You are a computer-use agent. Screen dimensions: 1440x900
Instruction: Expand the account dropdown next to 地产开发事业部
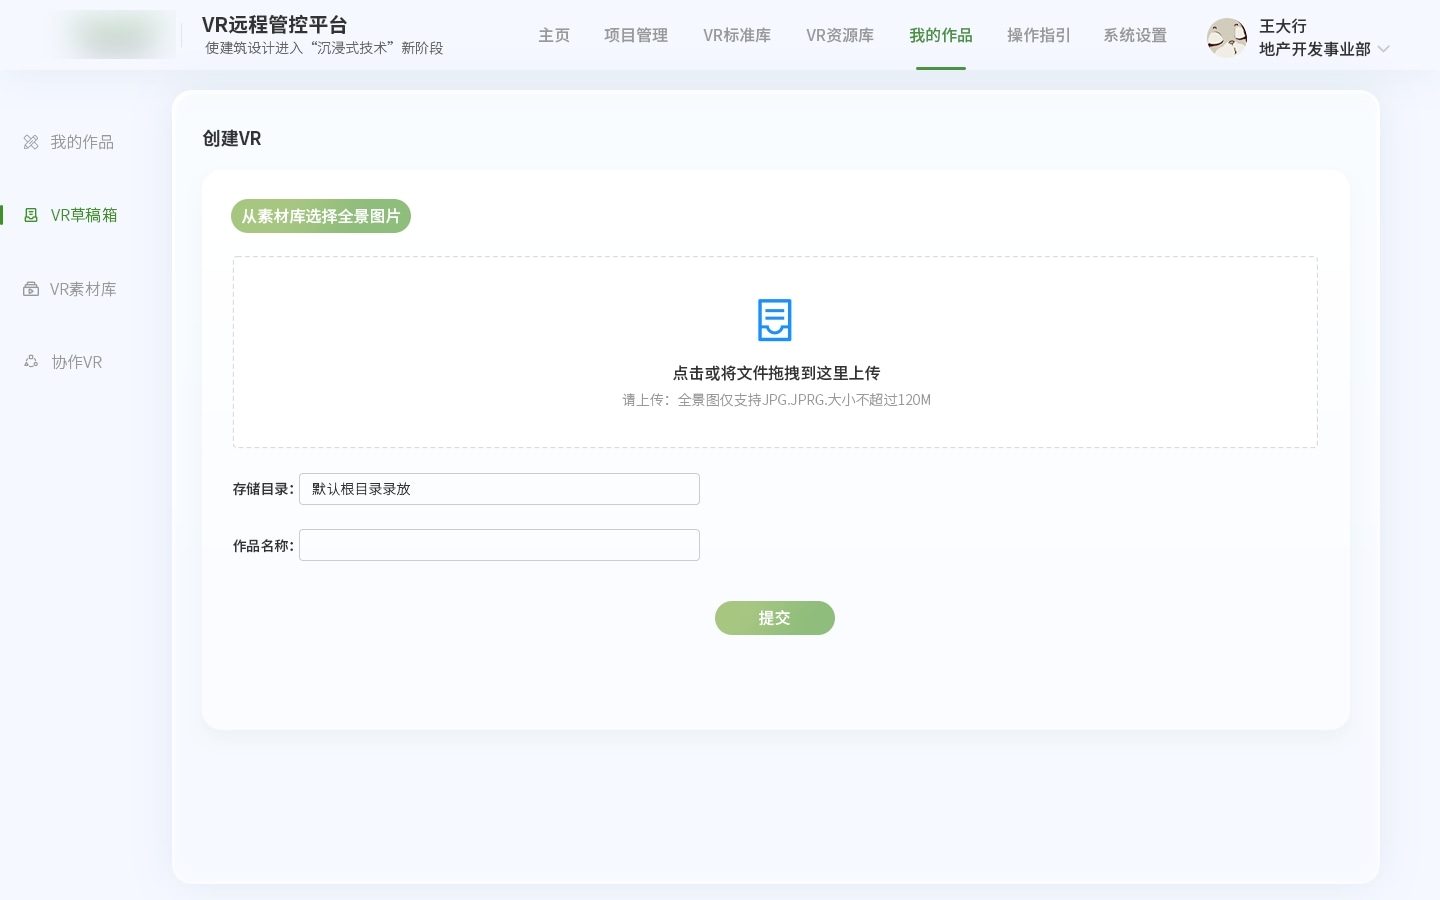pyautogui.click(x=1384, y=49)
